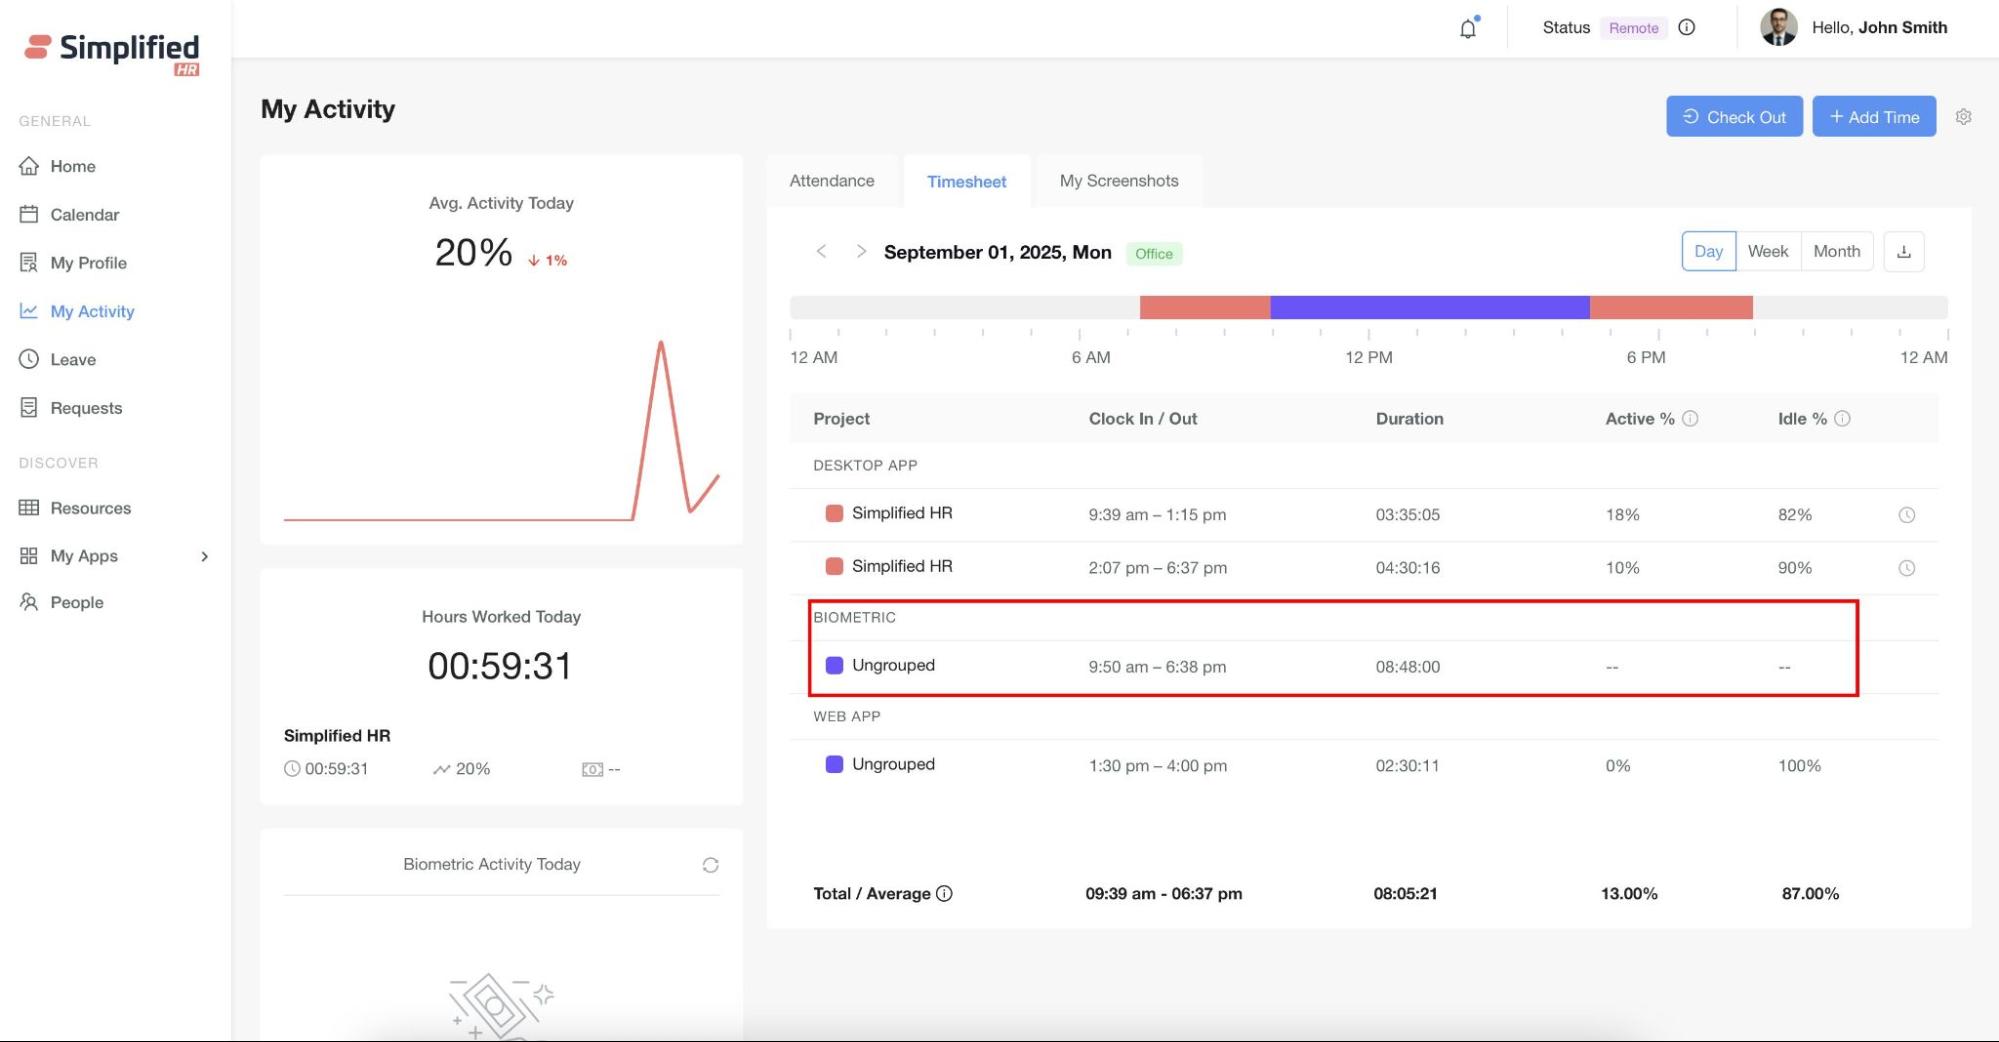The height and width of the screenshot is (1042, 1999).
Task: Download the timesheet report
Action: (1903, 252)
